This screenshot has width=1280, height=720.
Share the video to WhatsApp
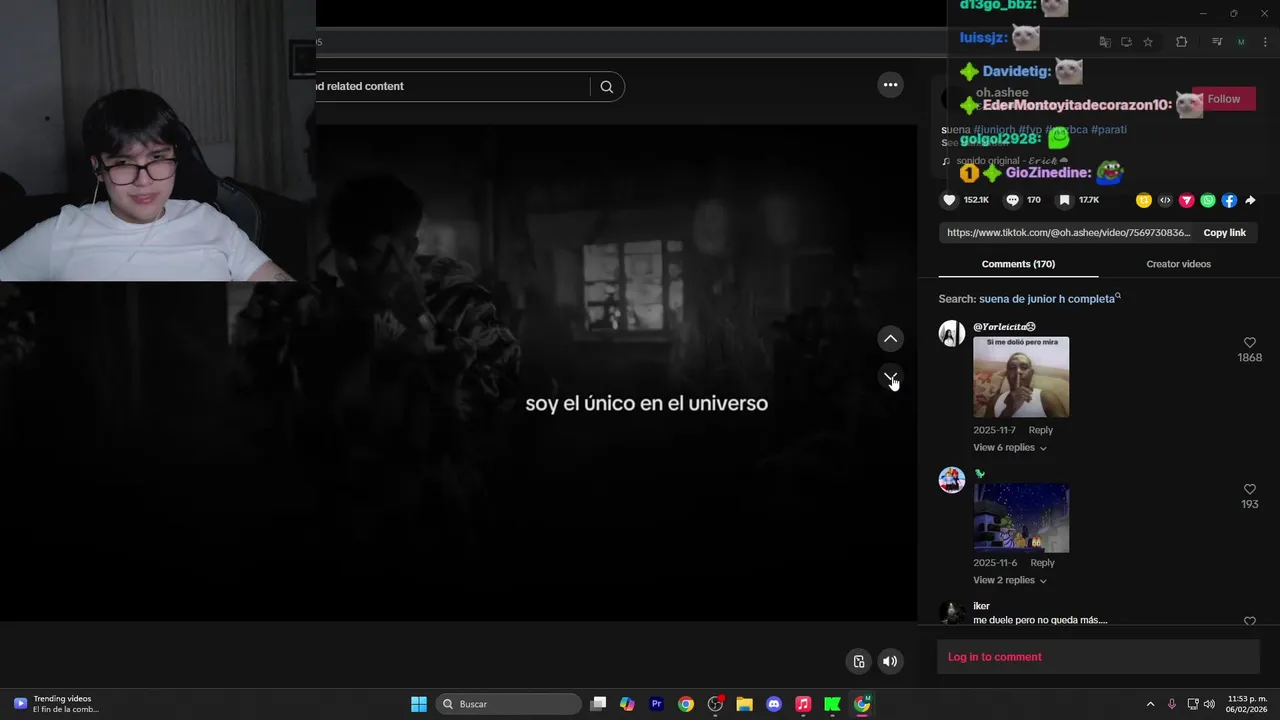1208,201
